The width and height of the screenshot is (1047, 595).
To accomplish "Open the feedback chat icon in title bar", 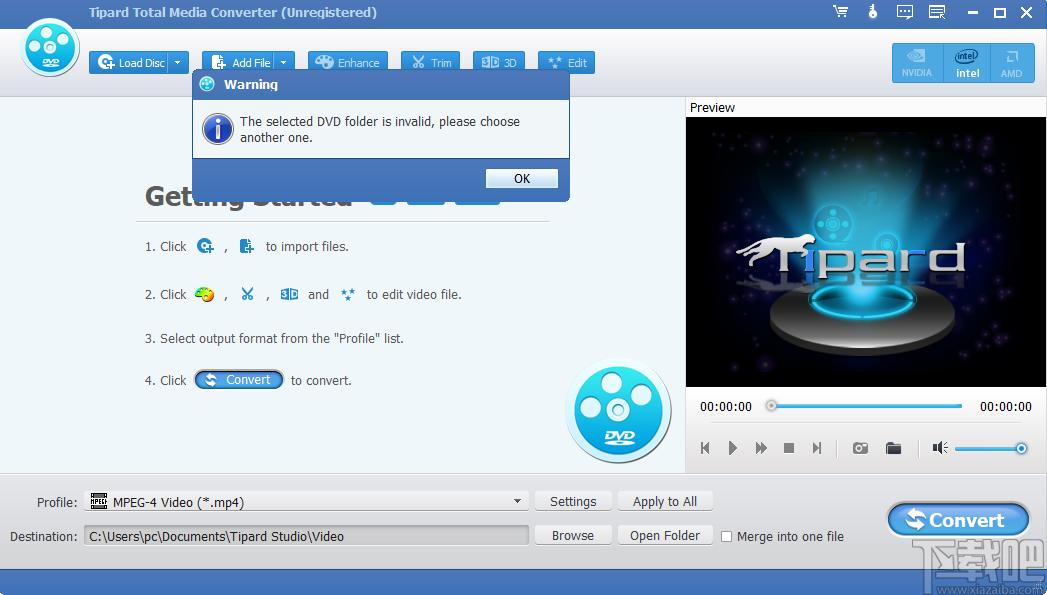I will [x=905, y=12].
